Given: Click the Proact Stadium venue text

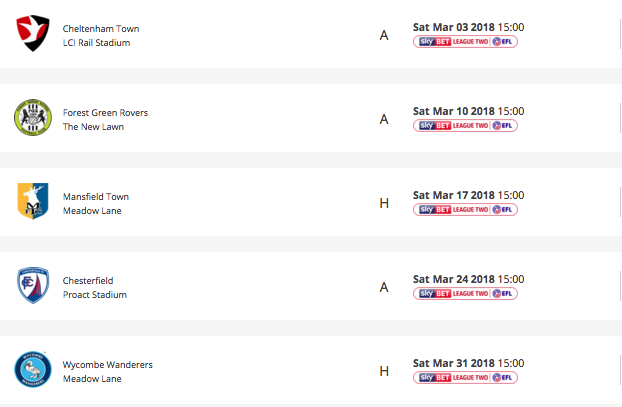Looking at the screenshot, I should click(94, 295).
